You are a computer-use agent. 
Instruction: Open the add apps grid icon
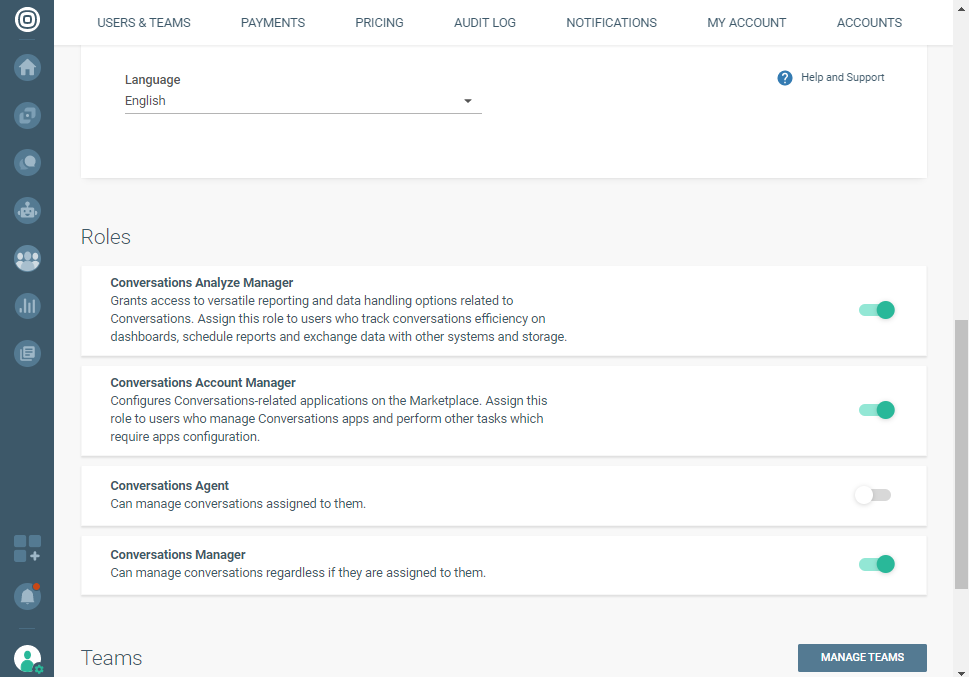pos(27,548)
